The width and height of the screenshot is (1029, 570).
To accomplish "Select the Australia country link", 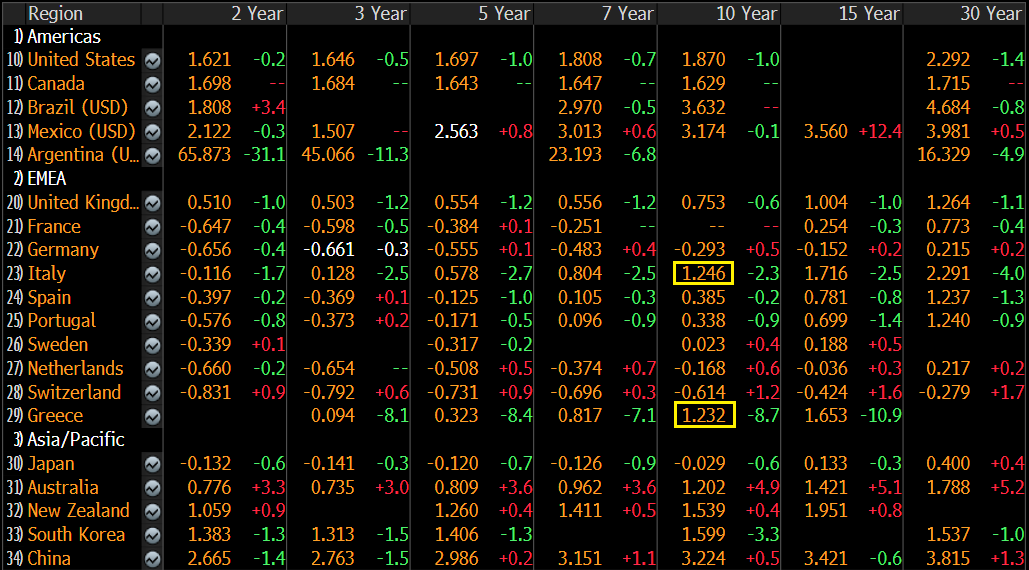I will [x=63, y=487].
